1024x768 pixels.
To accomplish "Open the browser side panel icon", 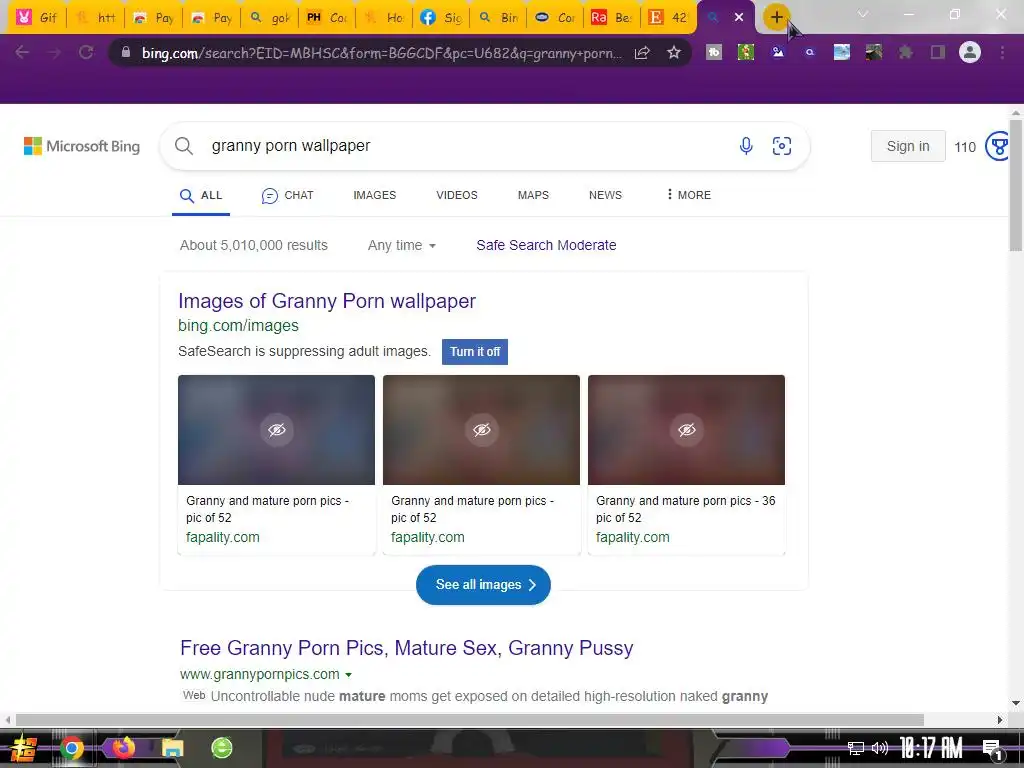I will coord(938,52).
